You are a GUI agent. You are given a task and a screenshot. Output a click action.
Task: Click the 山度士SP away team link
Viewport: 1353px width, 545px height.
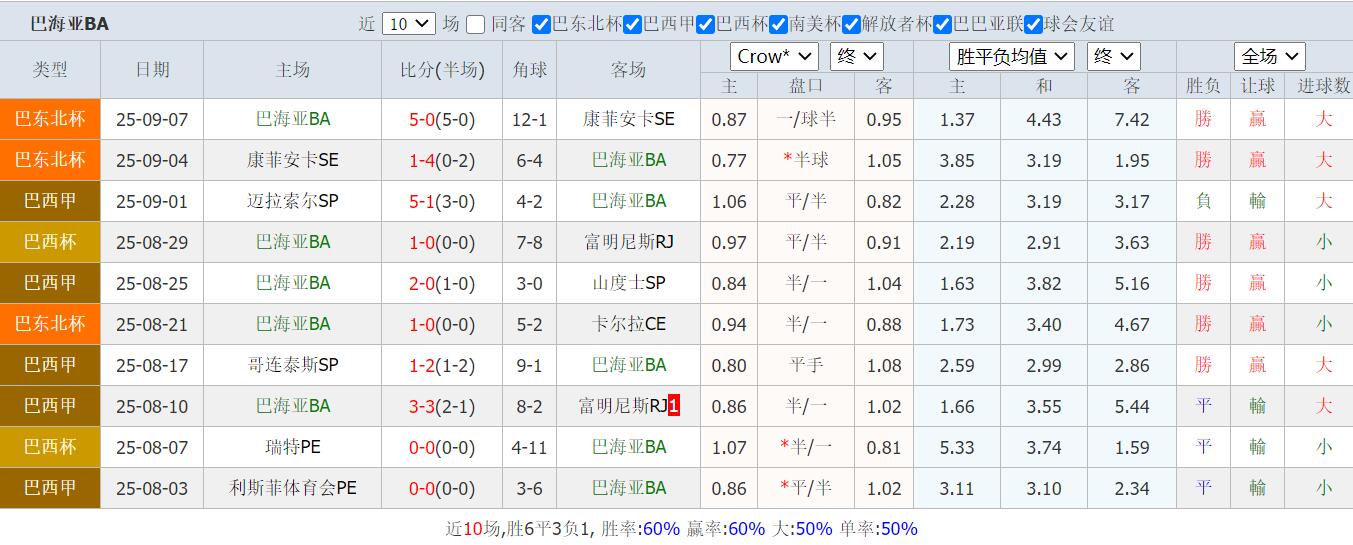point(628,283)
